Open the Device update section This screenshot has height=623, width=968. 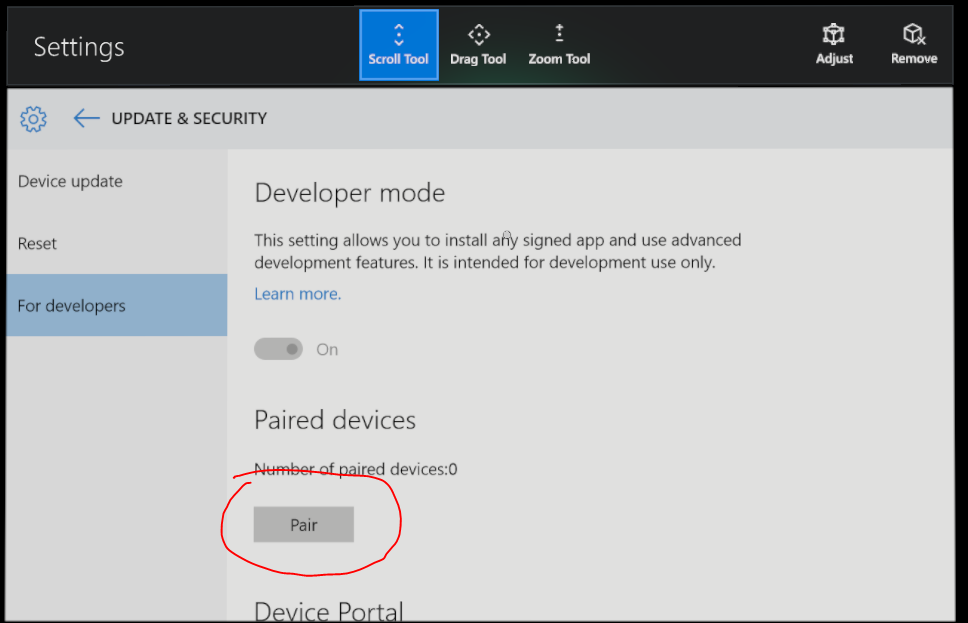pos(70,181)
